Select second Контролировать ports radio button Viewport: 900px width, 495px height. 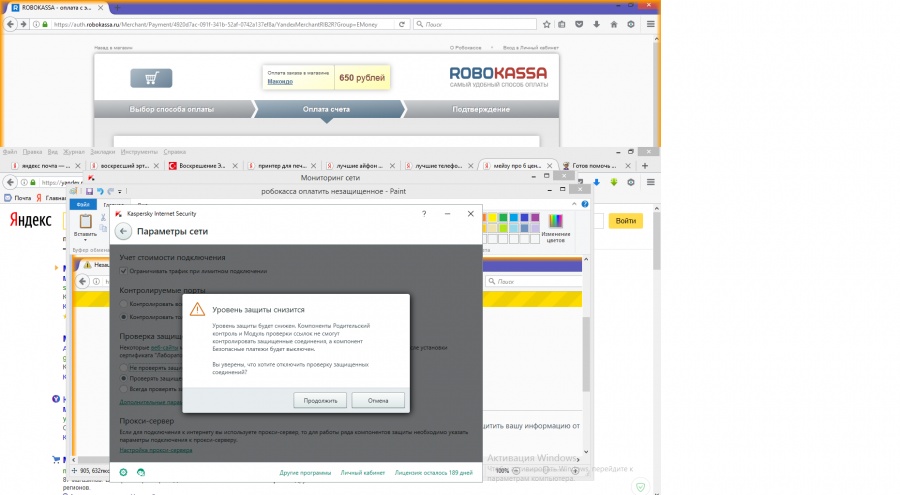pyautogui.click(x=123, y=317)
